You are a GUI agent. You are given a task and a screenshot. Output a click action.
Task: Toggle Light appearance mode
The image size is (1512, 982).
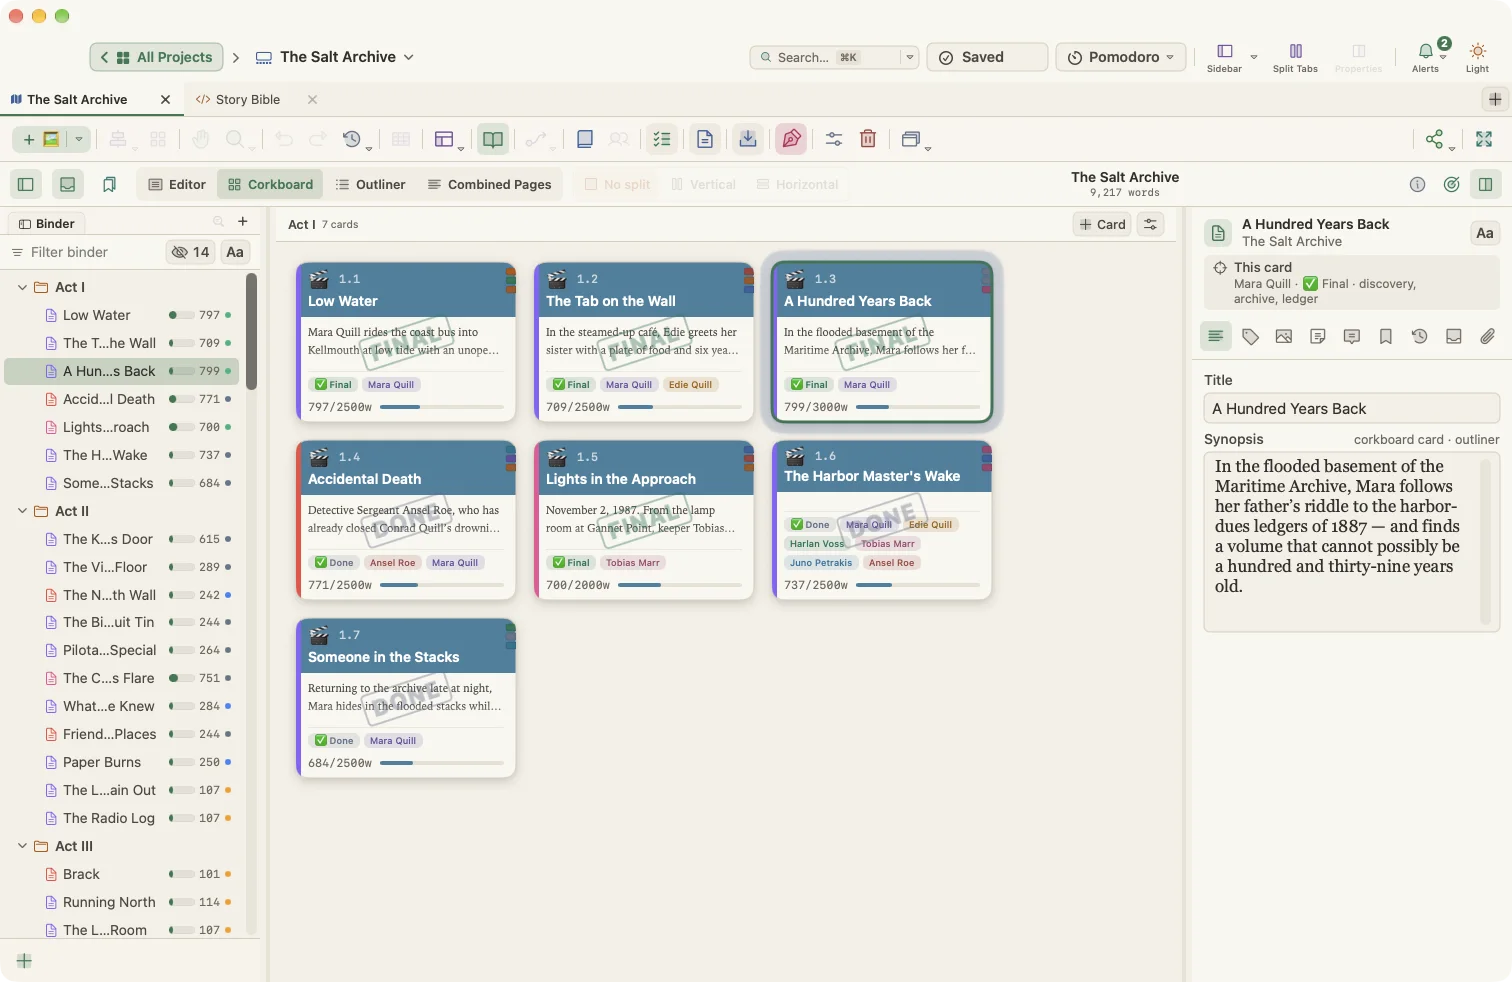[1478, 57]
